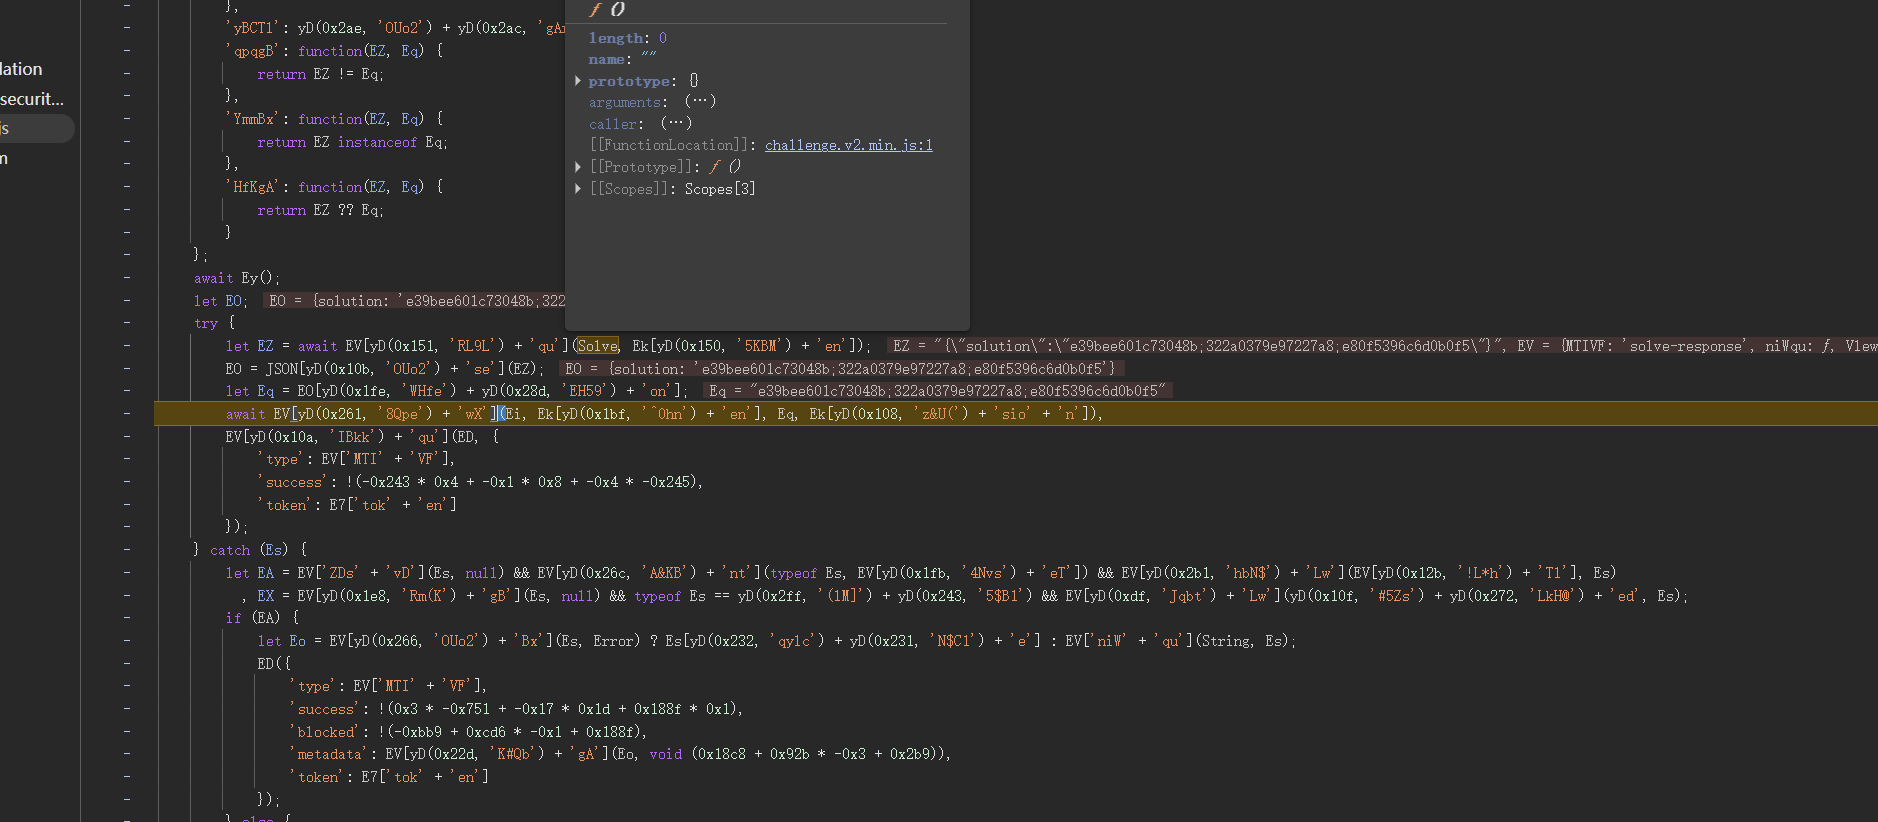The height and width of the screenshot is (822, 1878).
Task: Expand the [[Prototype]] entry in the tooltip
Action: tap(578, 167)
